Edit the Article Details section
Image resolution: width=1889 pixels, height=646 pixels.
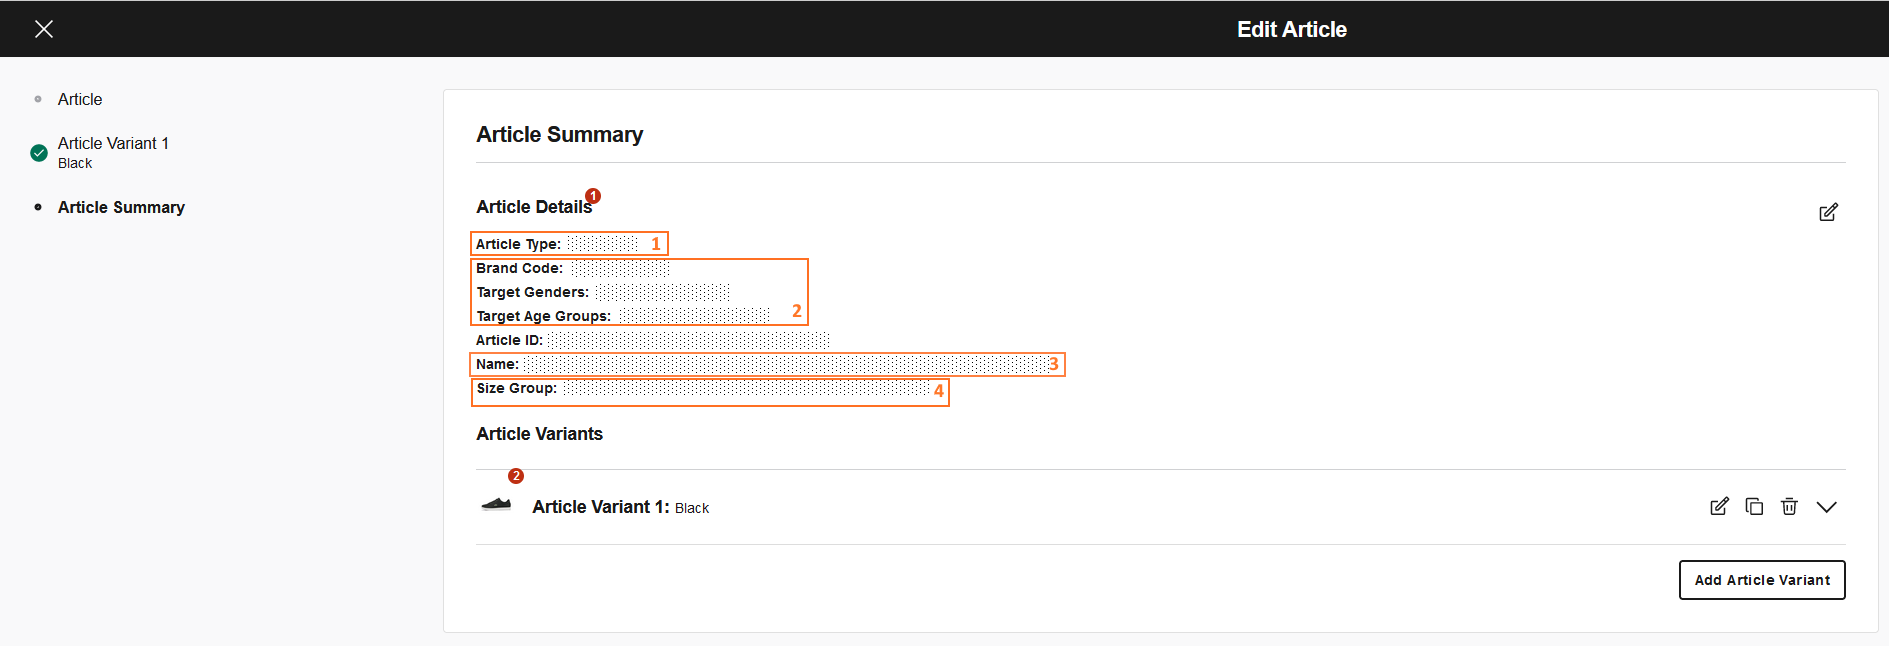1828,212
